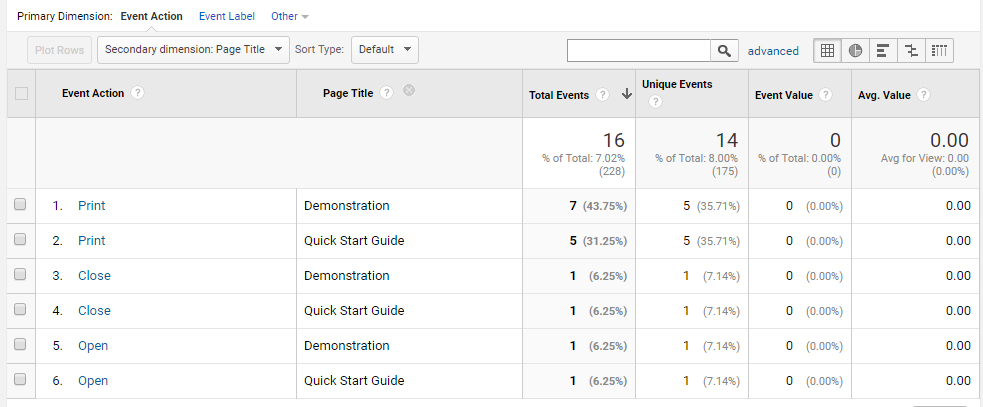
Task: Switch to Pivot table view icon
Action: tap(939, 50)
